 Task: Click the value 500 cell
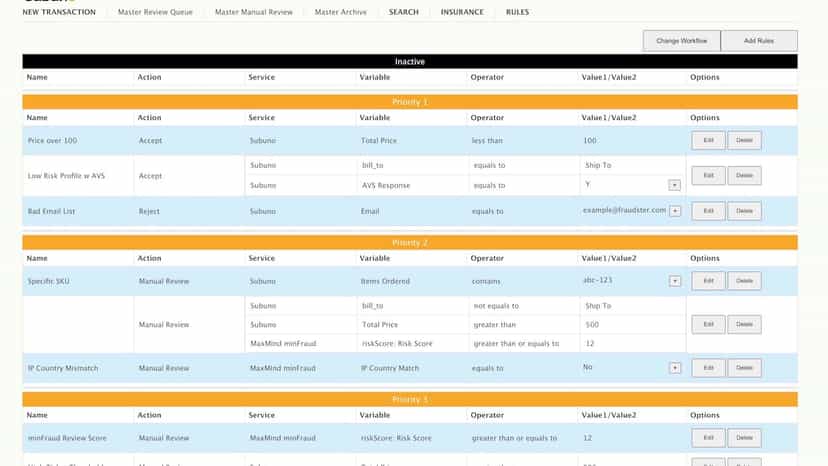click(x=592, y=325)
